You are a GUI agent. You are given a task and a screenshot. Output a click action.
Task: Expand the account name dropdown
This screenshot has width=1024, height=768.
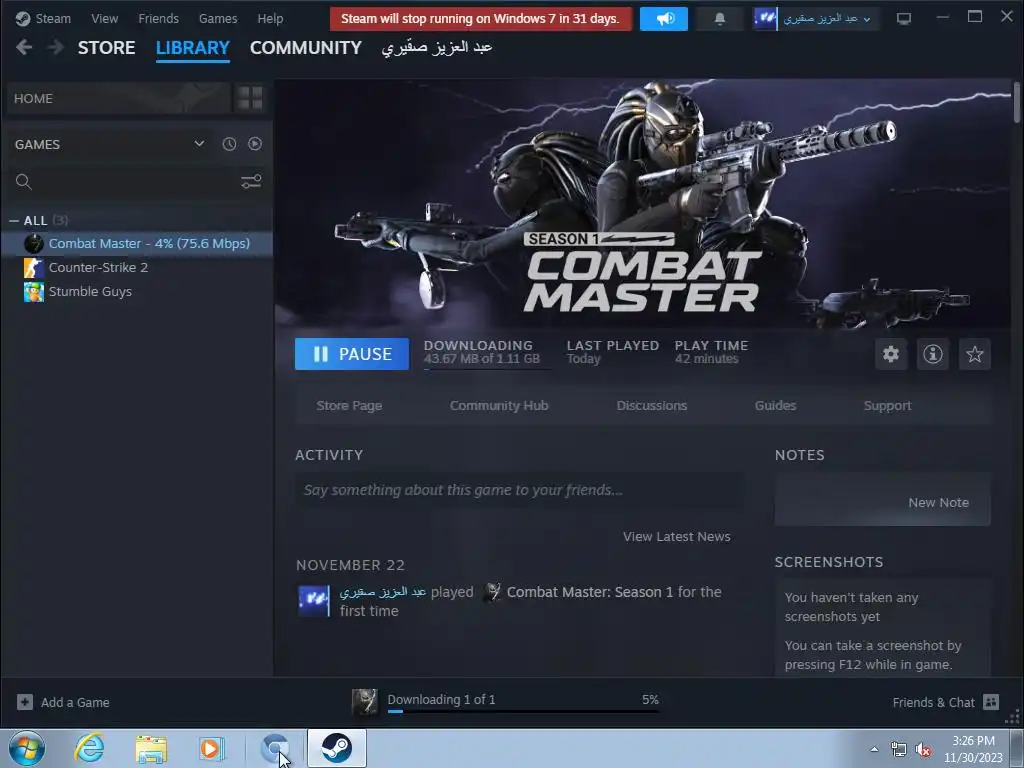coord(867,20)
